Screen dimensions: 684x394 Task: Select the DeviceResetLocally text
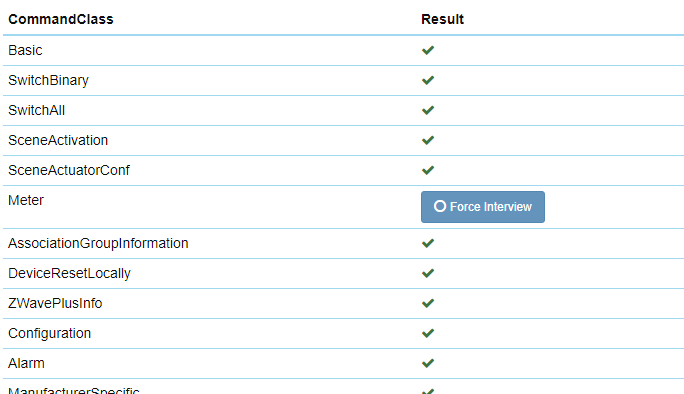point(69,274)
